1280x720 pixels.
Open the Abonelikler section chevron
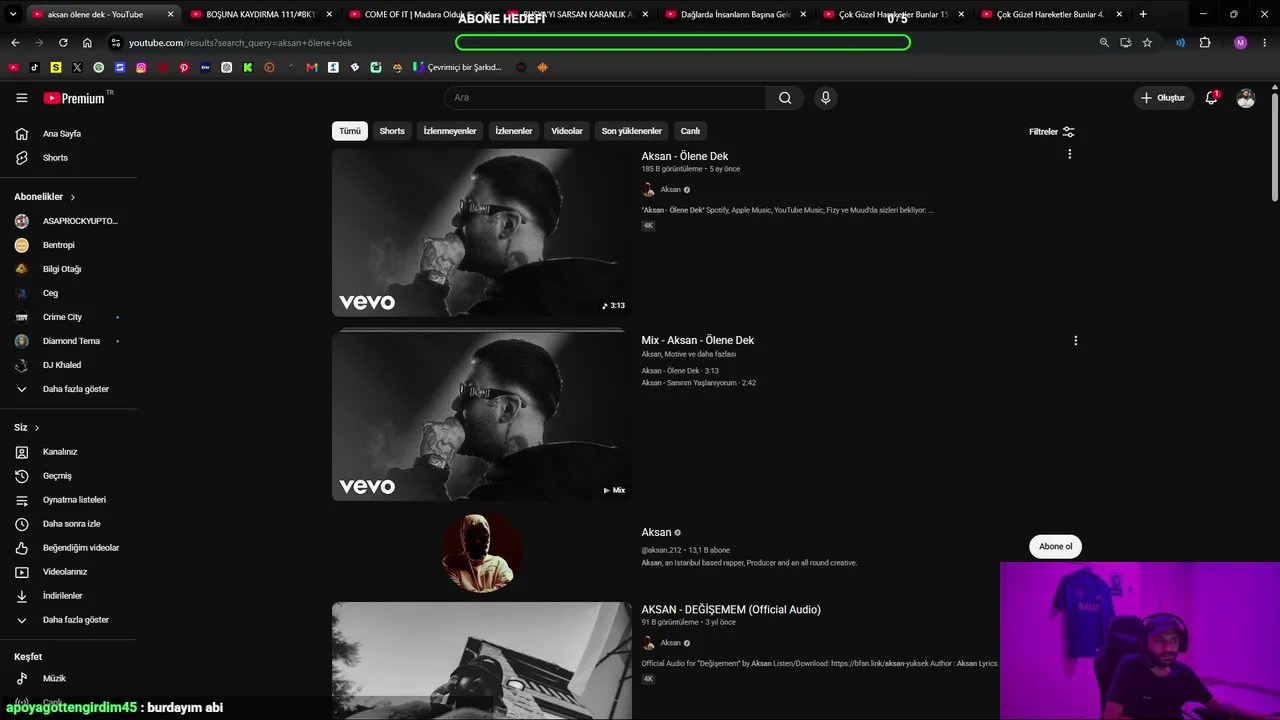point(73,197)
